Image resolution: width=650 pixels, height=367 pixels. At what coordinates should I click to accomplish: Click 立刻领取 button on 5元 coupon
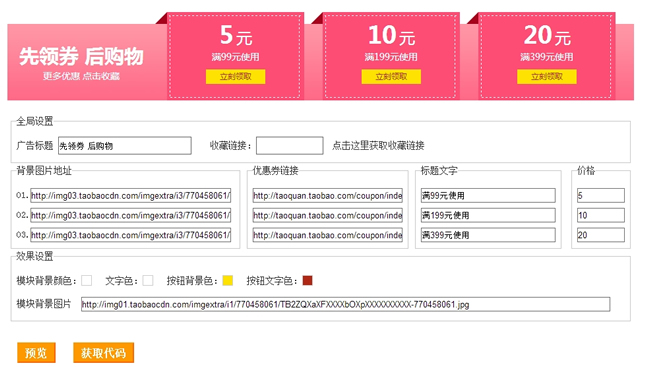pos(235,77)
